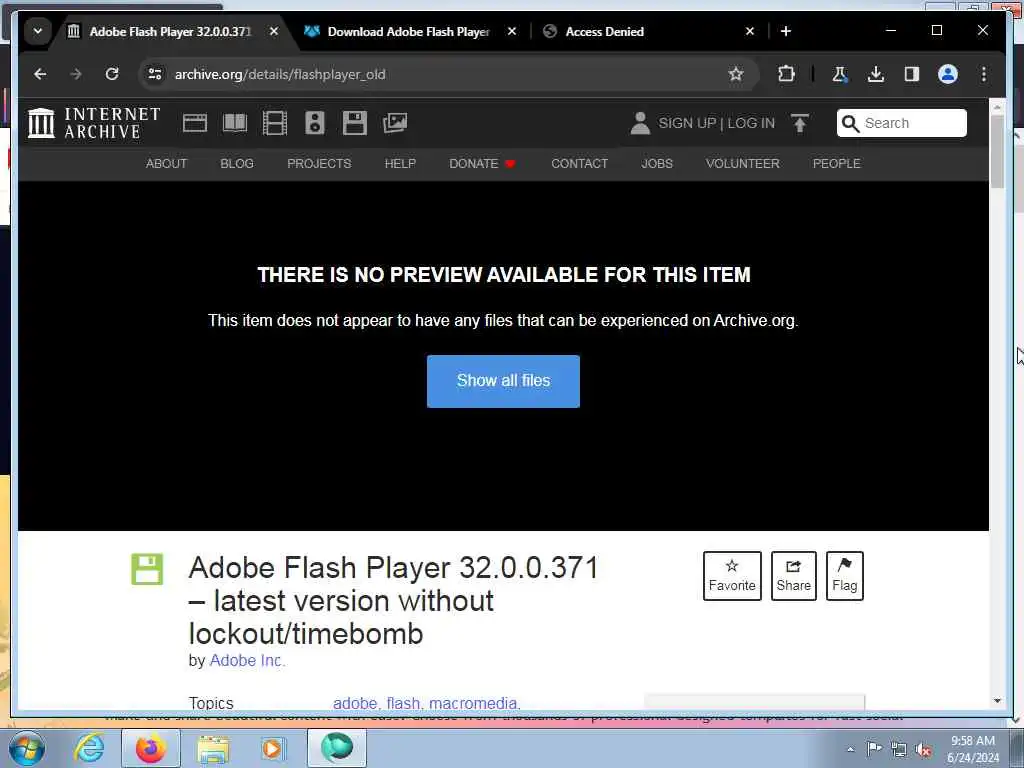This screenshot has width=1024, height=768.
Task: Open the Software floppy disk icon
Action: coord(355,123)
